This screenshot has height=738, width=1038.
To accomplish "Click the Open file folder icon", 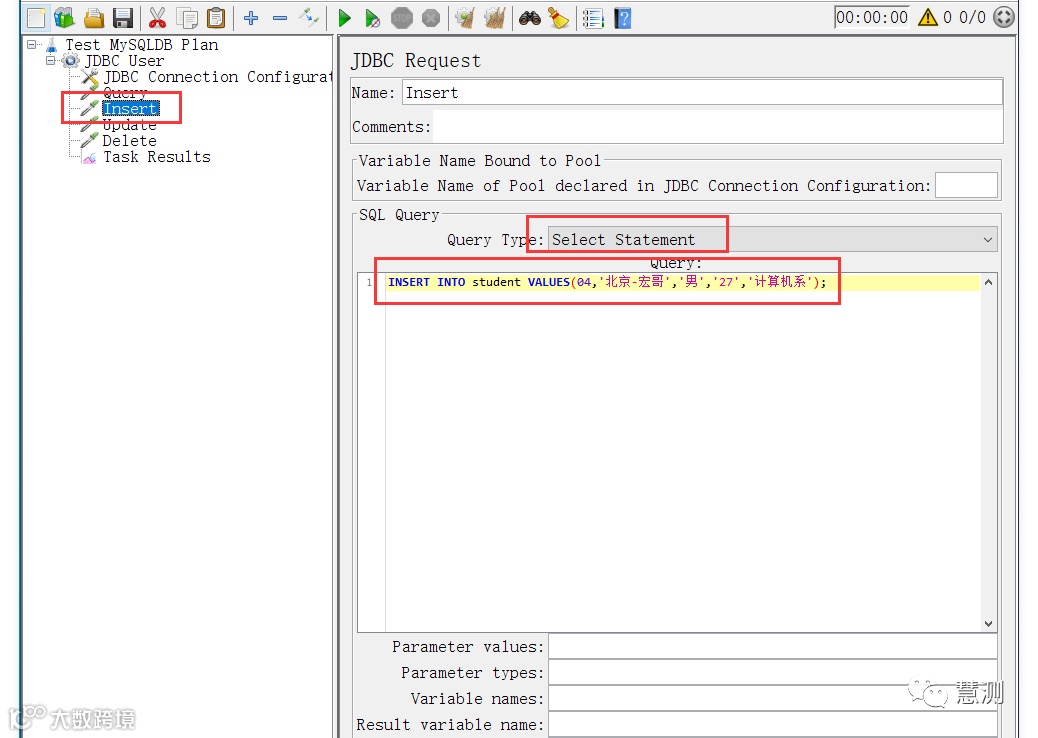I will point(94,18).
